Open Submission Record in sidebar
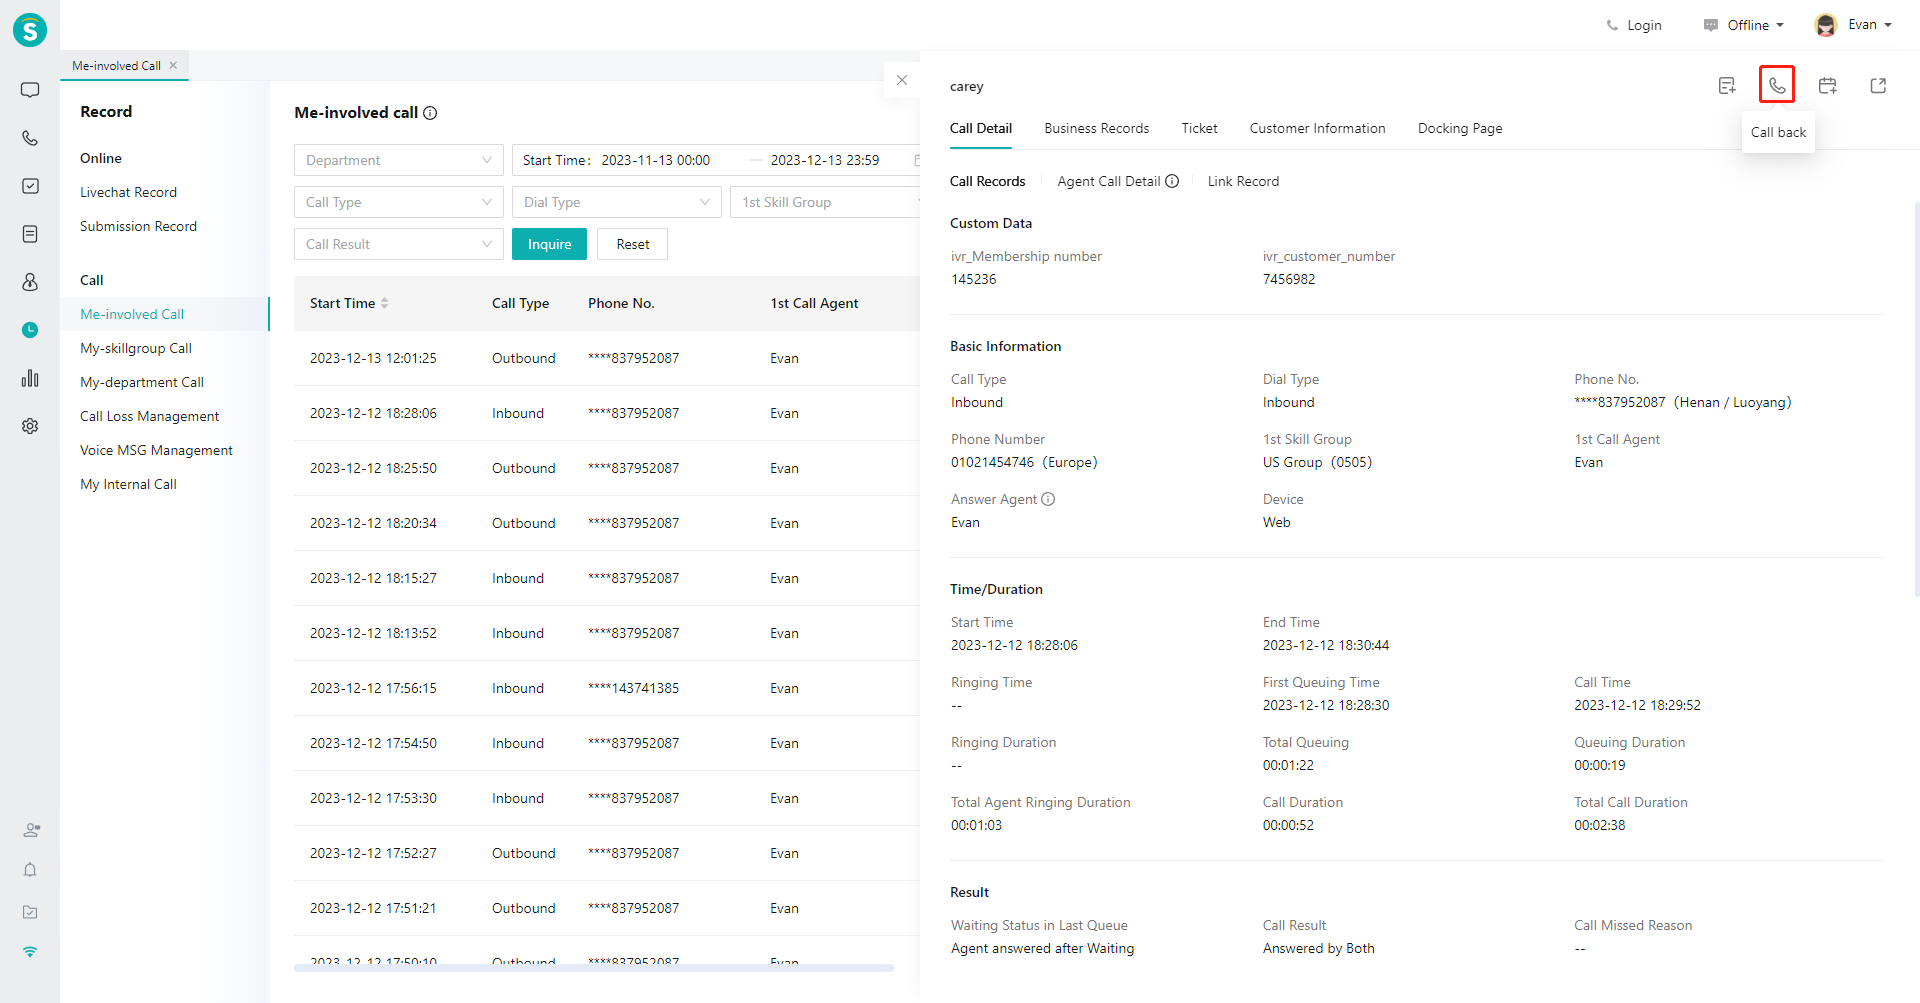This screenshot has width=1920, height=1003. point(138,226)
